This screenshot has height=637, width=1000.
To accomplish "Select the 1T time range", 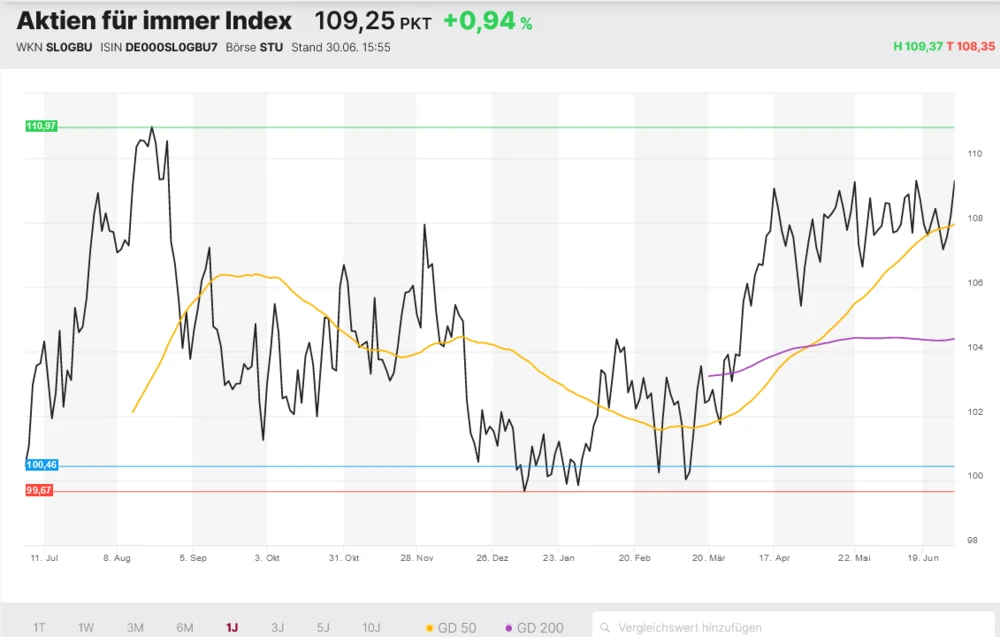I will [39, 628].
